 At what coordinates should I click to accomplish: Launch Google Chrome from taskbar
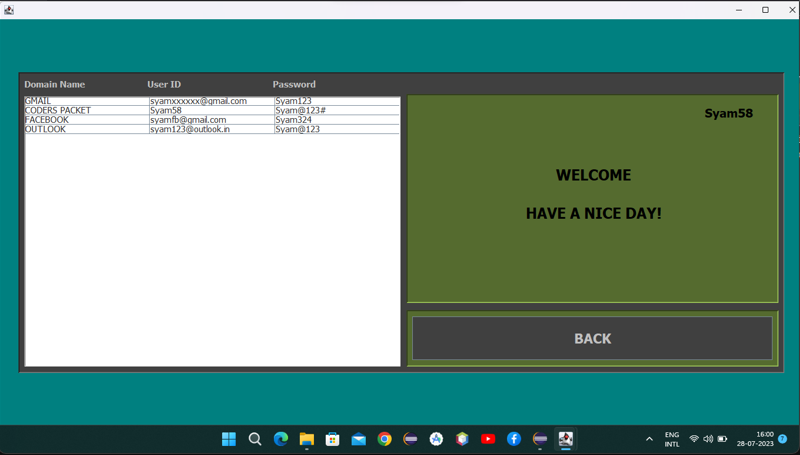click(385, 439)
